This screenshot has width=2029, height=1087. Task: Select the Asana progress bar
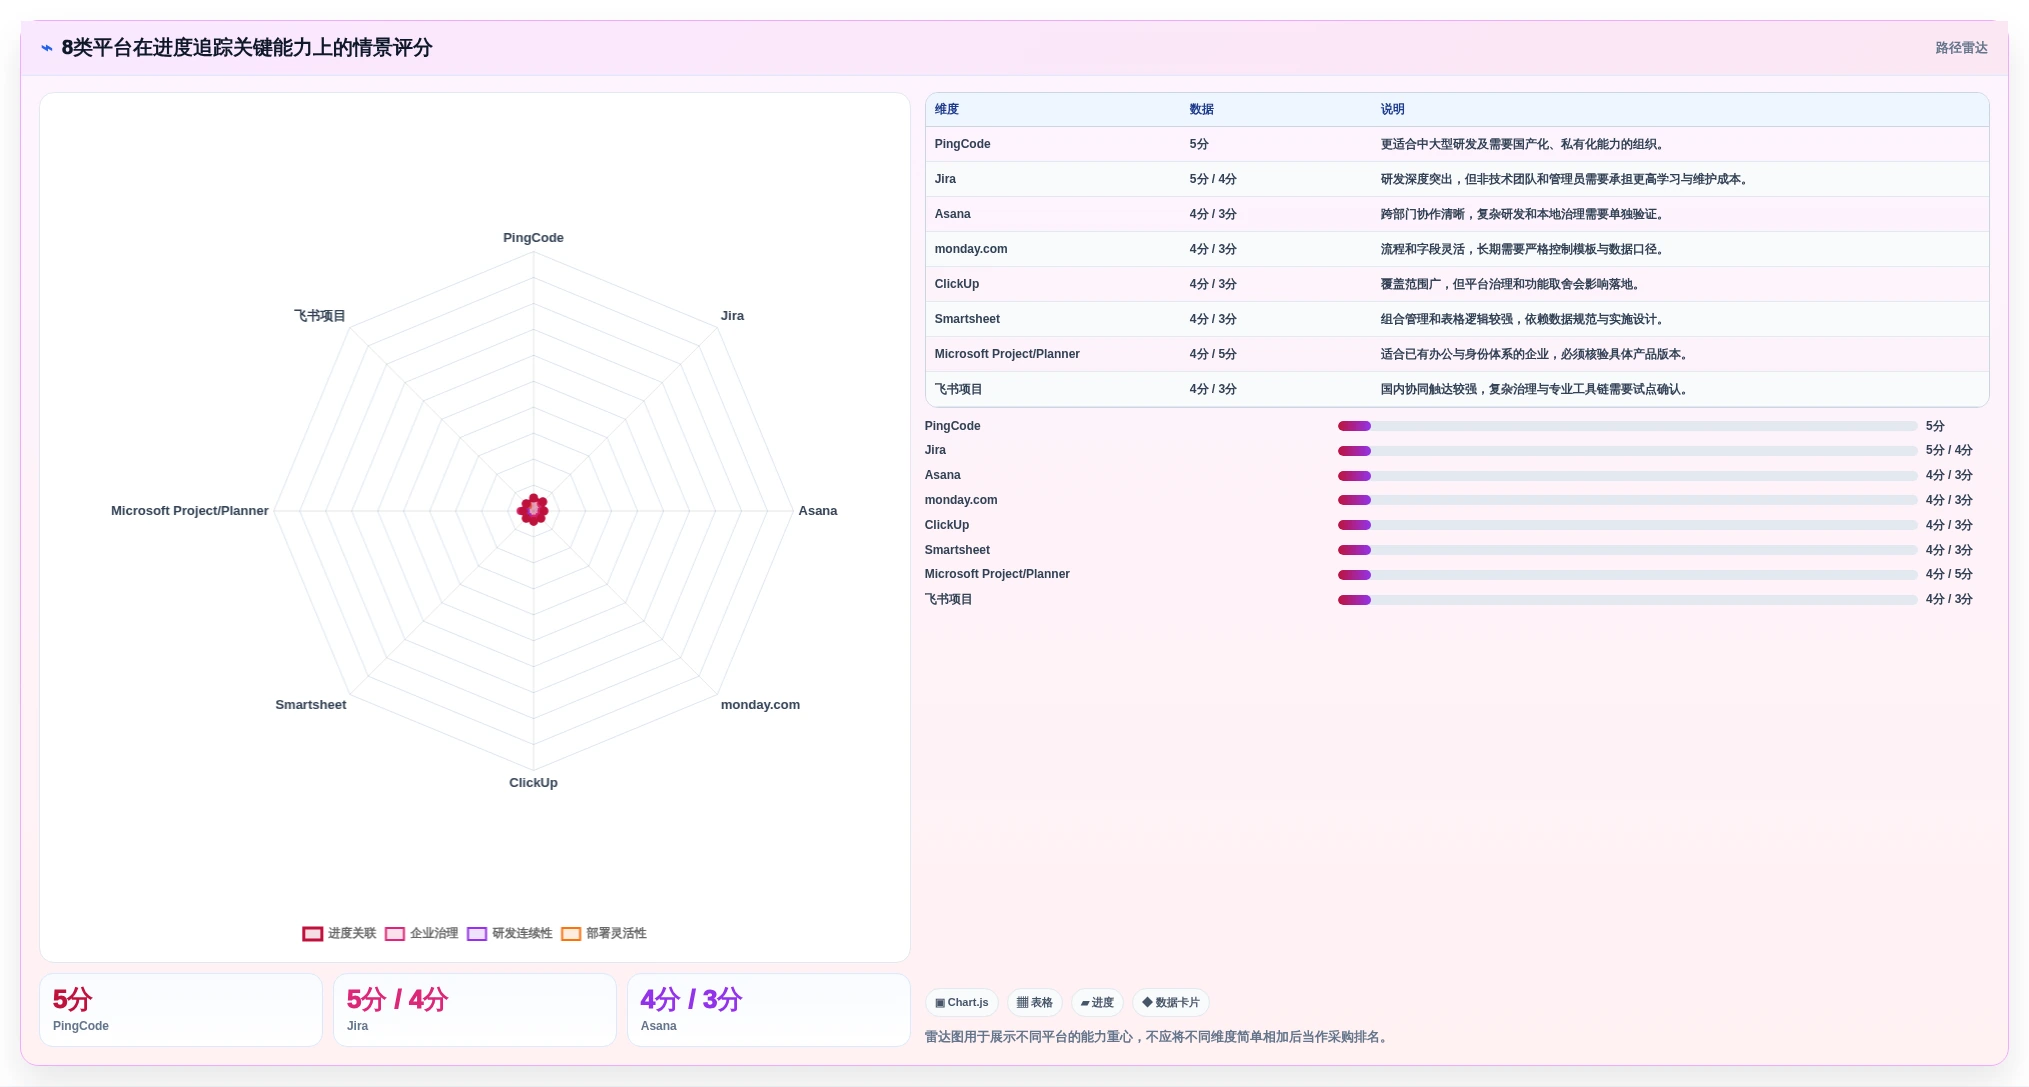(x=1627, y=476)
